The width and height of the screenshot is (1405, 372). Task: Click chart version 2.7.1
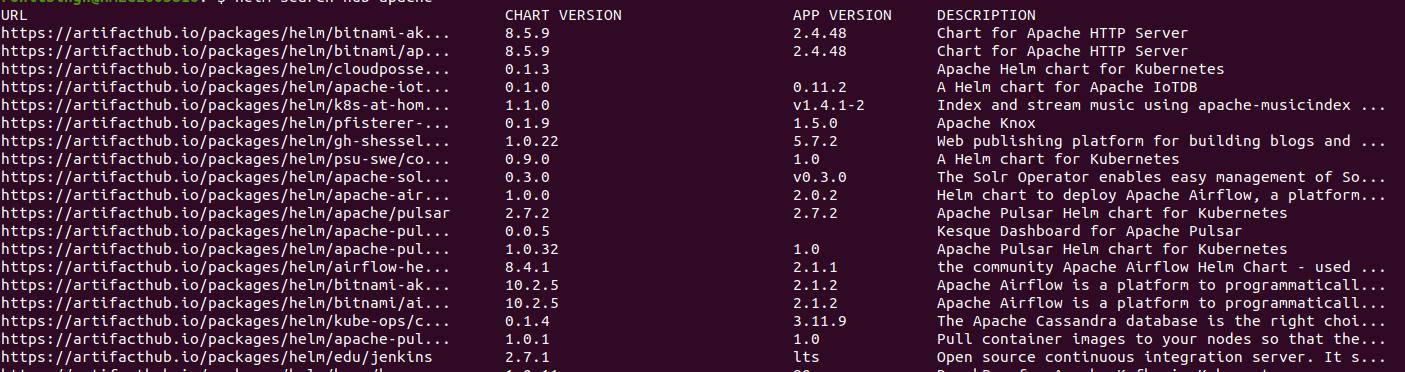(527, 357)
